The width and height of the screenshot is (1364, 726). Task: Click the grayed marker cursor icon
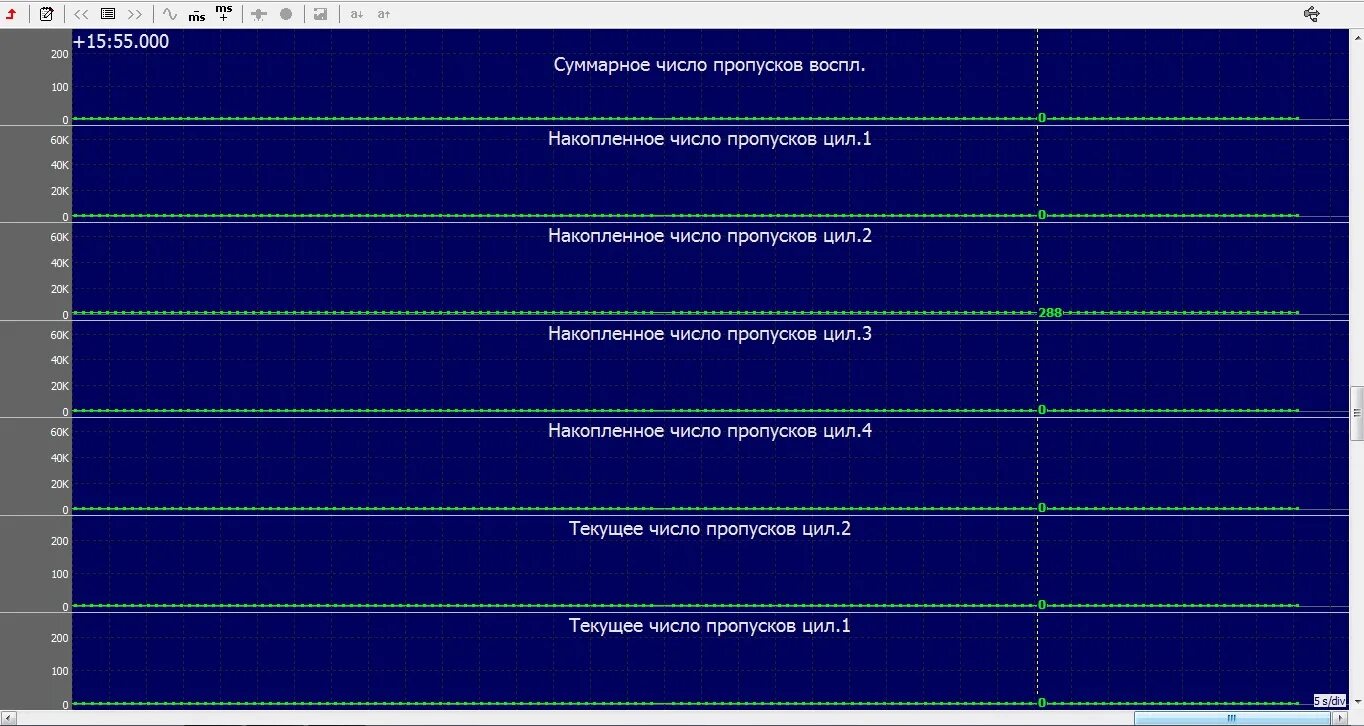coord(259,14)
